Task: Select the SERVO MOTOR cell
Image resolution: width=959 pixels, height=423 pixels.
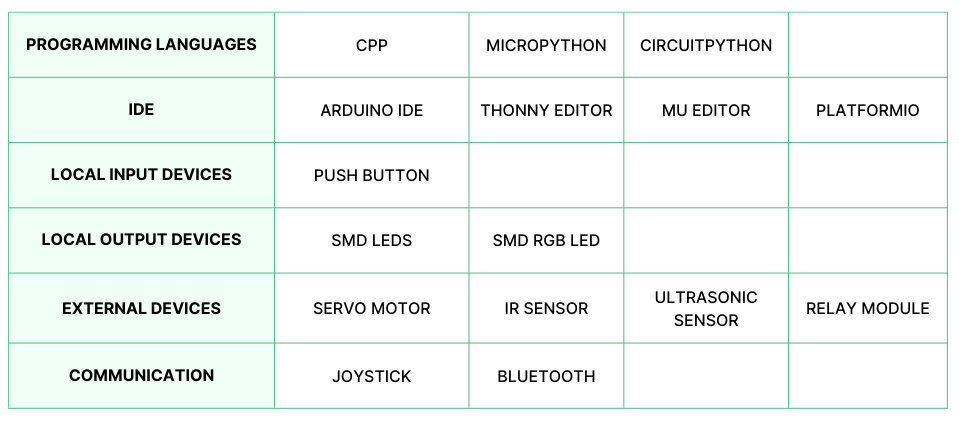Action: pos(371,309)
